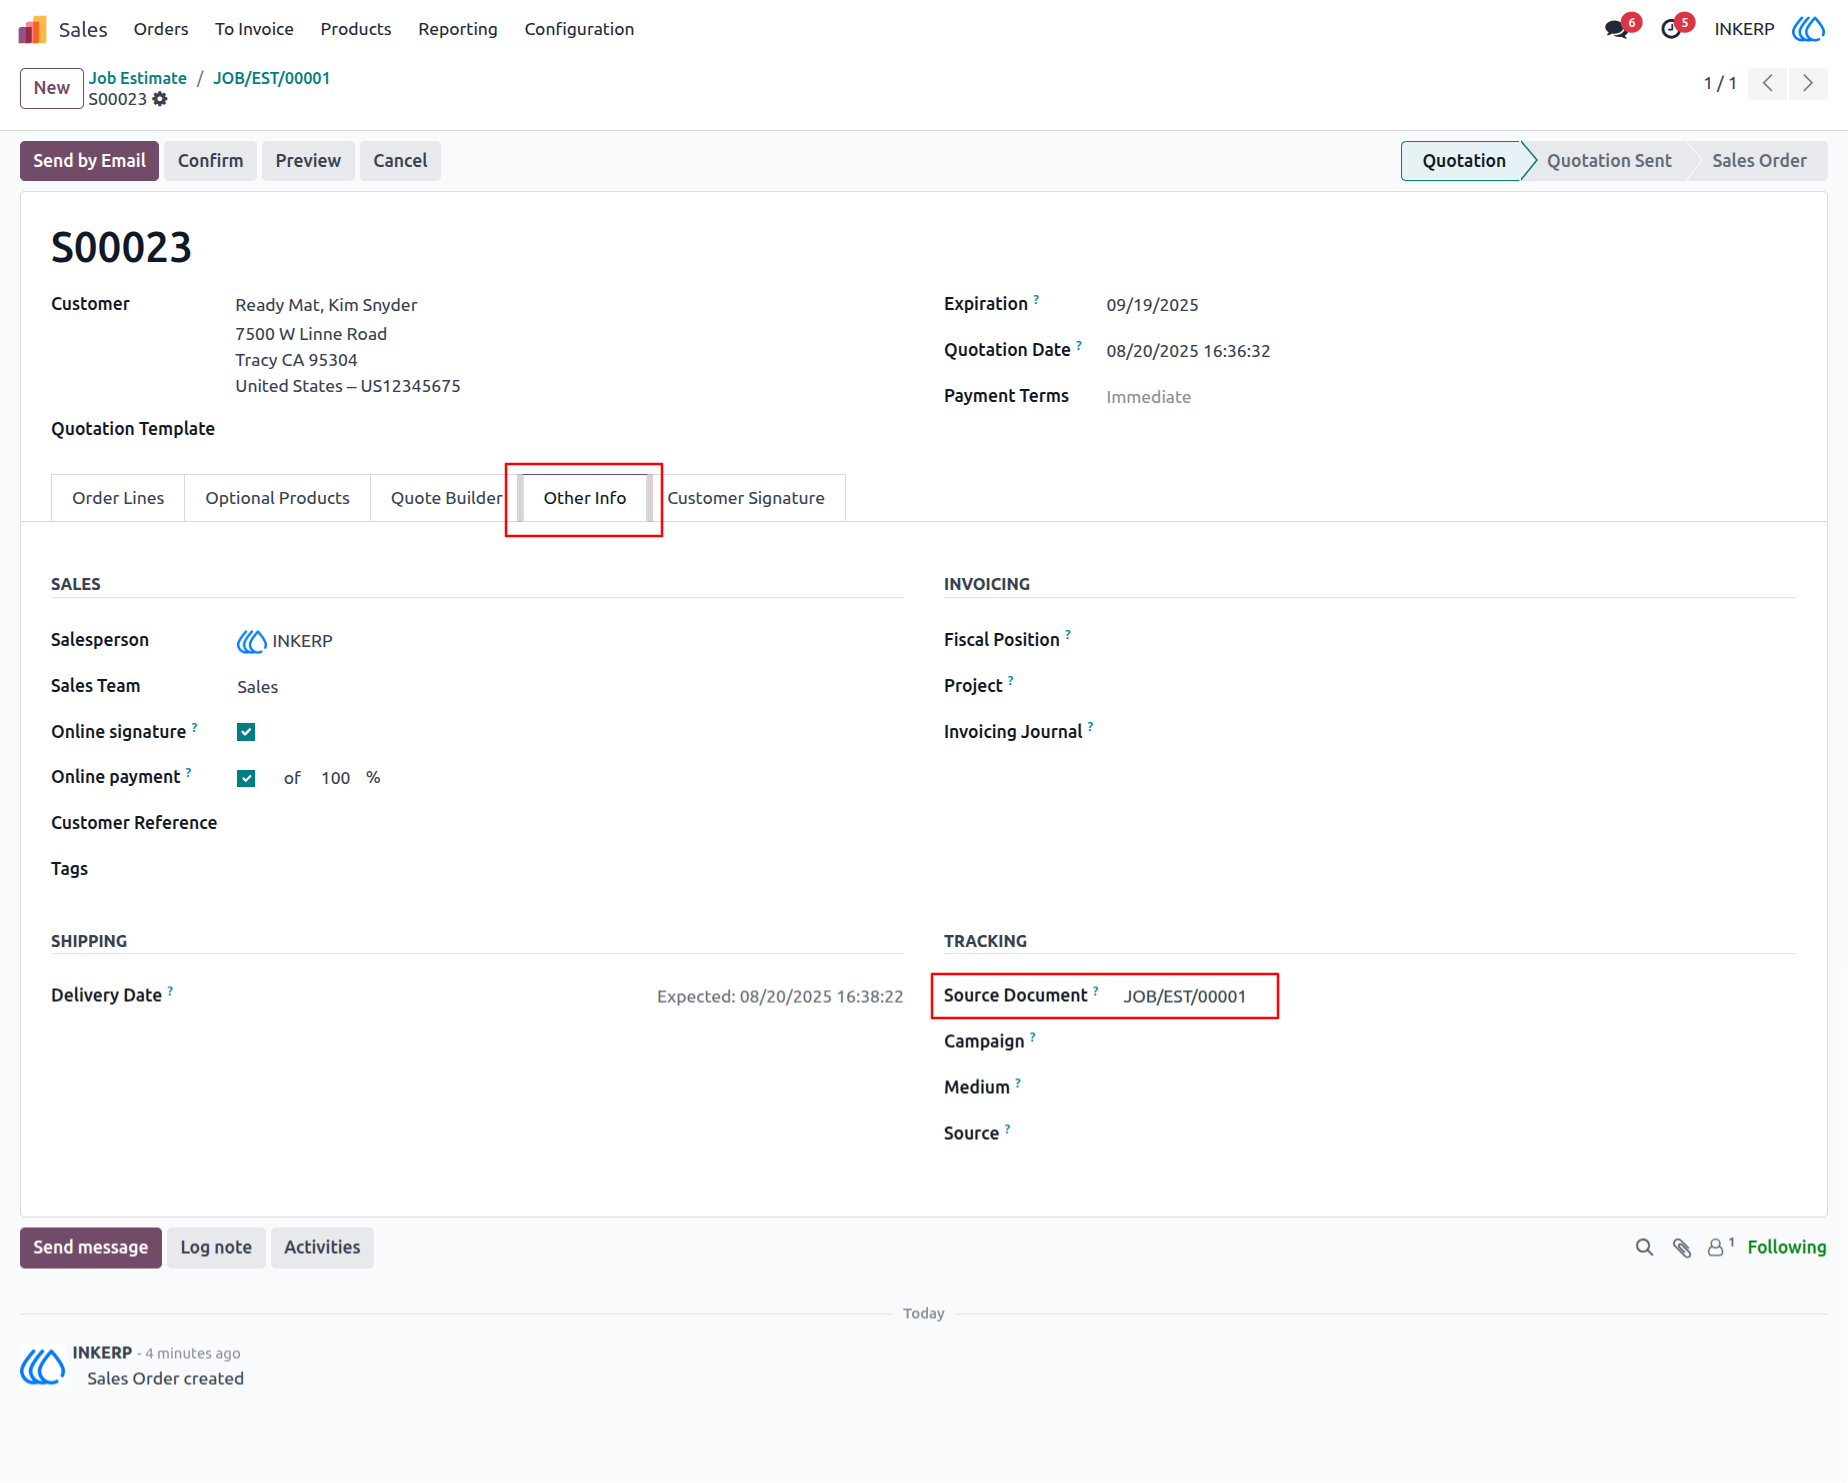Open the gear actions menu beside S00023
Image resolution: width=1848 pixels, height=1483 pixels.
(x=160, y=99)
